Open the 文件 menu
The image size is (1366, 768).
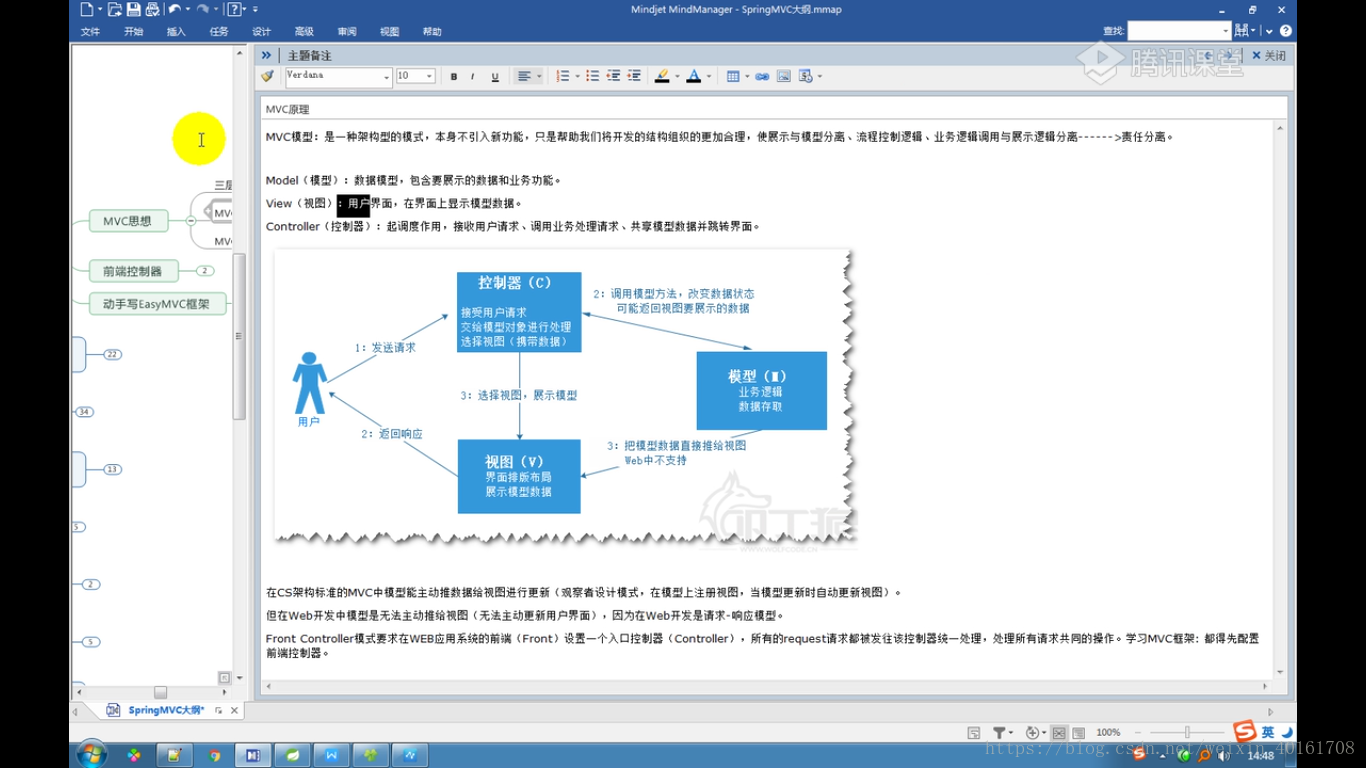90,32
